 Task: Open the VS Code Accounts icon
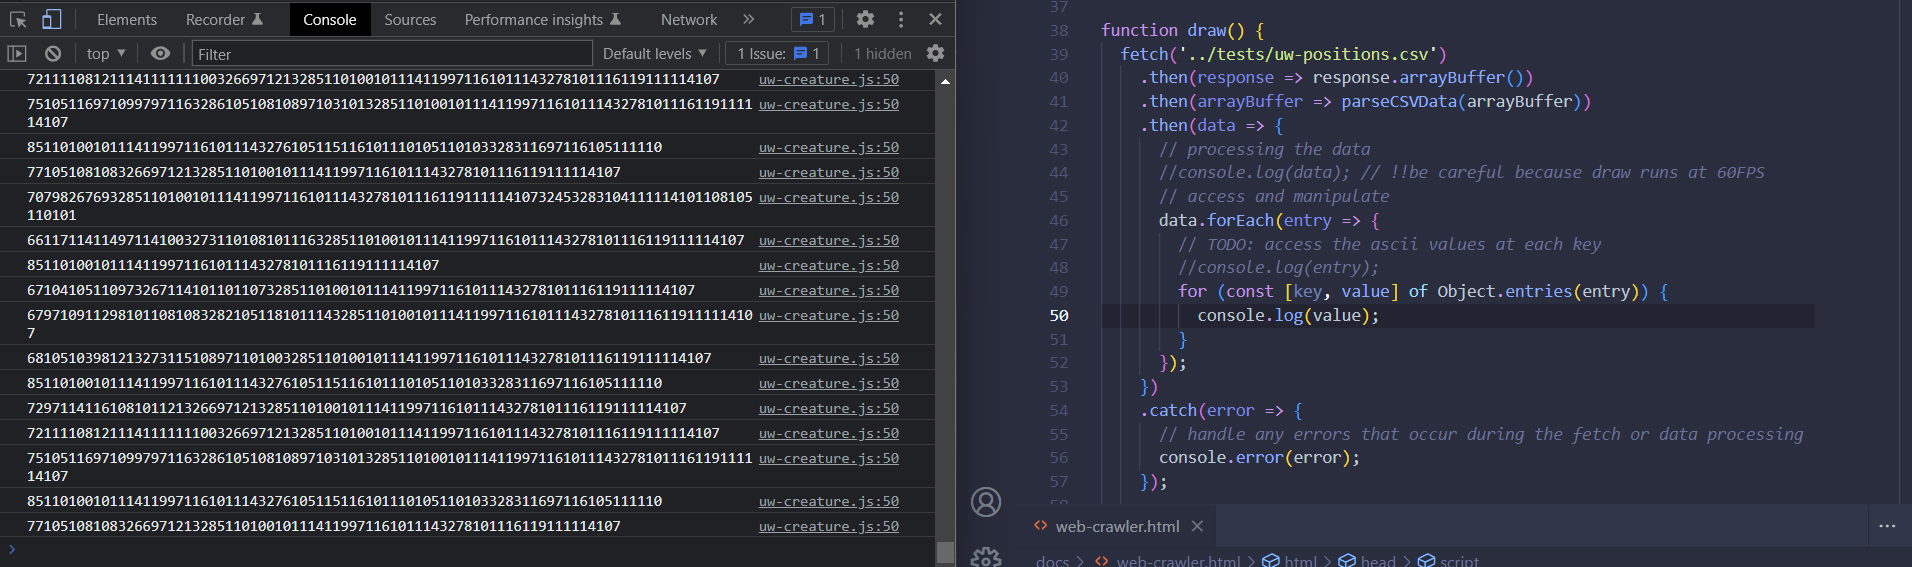tap(986, 502)
